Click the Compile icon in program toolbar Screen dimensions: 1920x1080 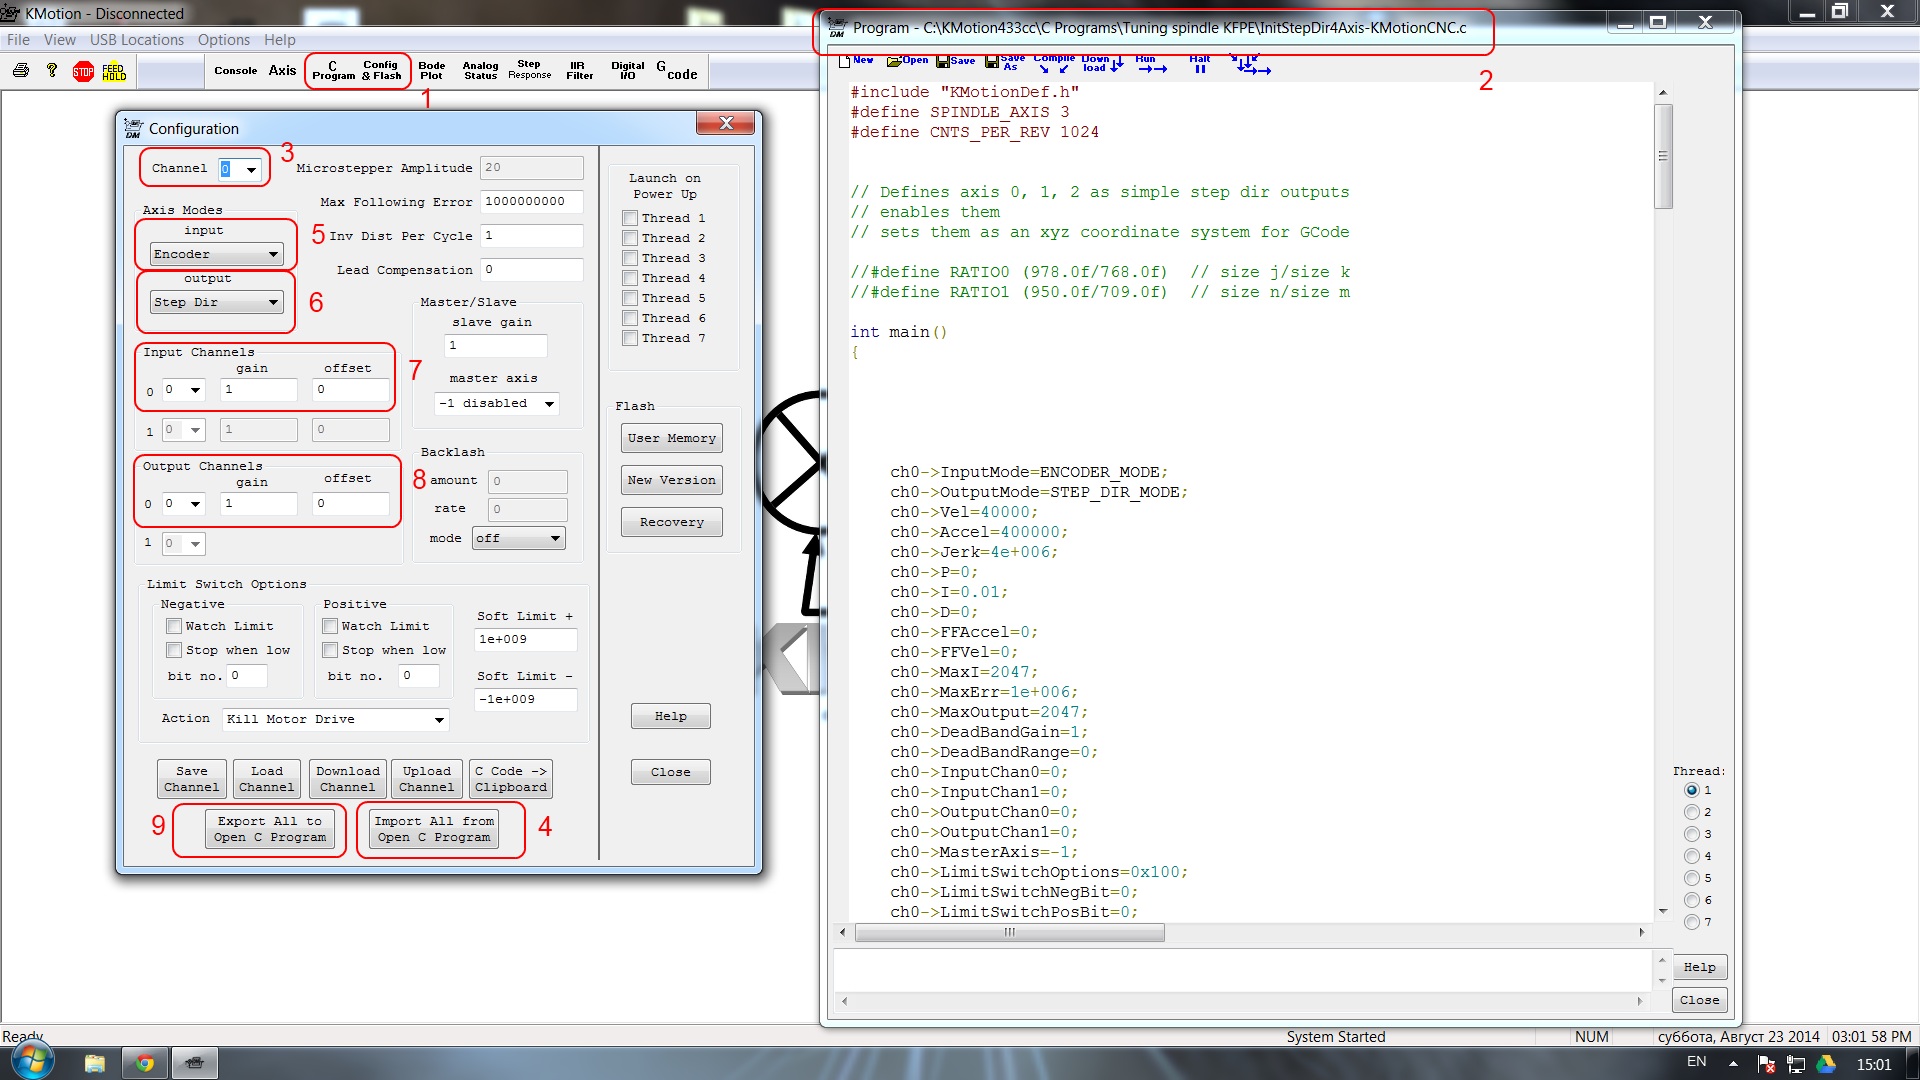click(1054, 64)
